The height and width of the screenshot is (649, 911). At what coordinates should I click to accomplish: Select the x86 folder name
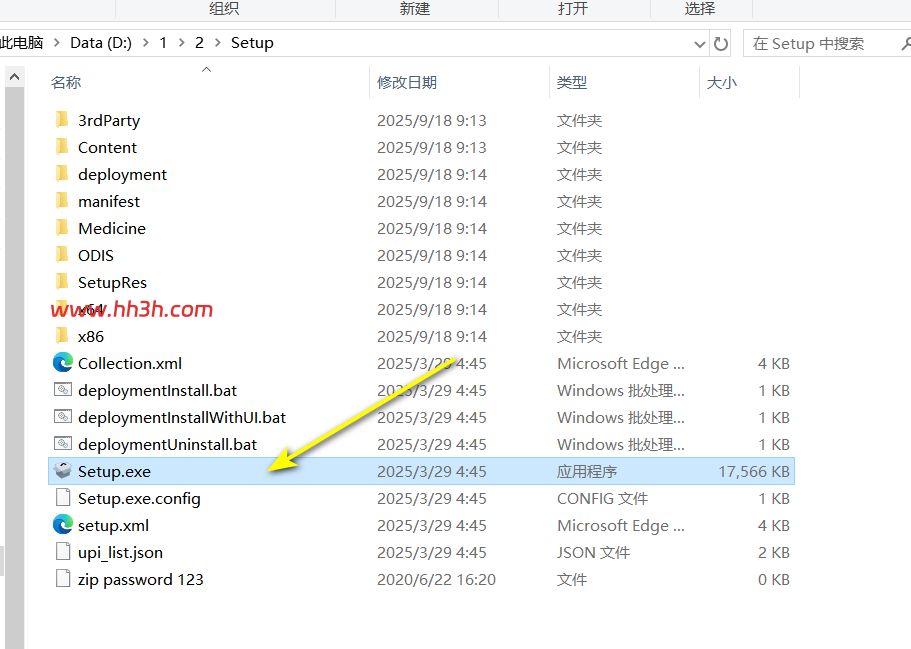pos(91,336)
